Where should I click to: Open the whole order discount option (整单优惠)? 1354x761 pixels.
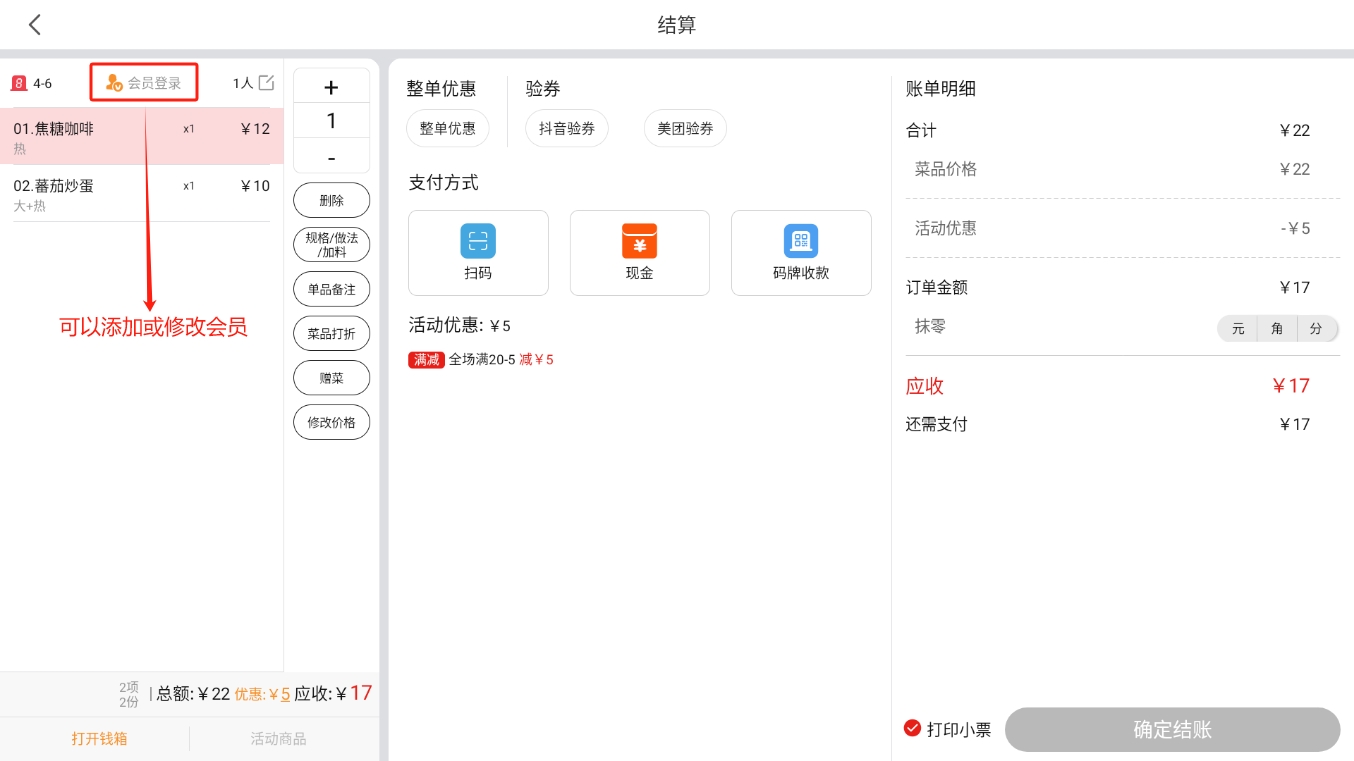(447, 129)
